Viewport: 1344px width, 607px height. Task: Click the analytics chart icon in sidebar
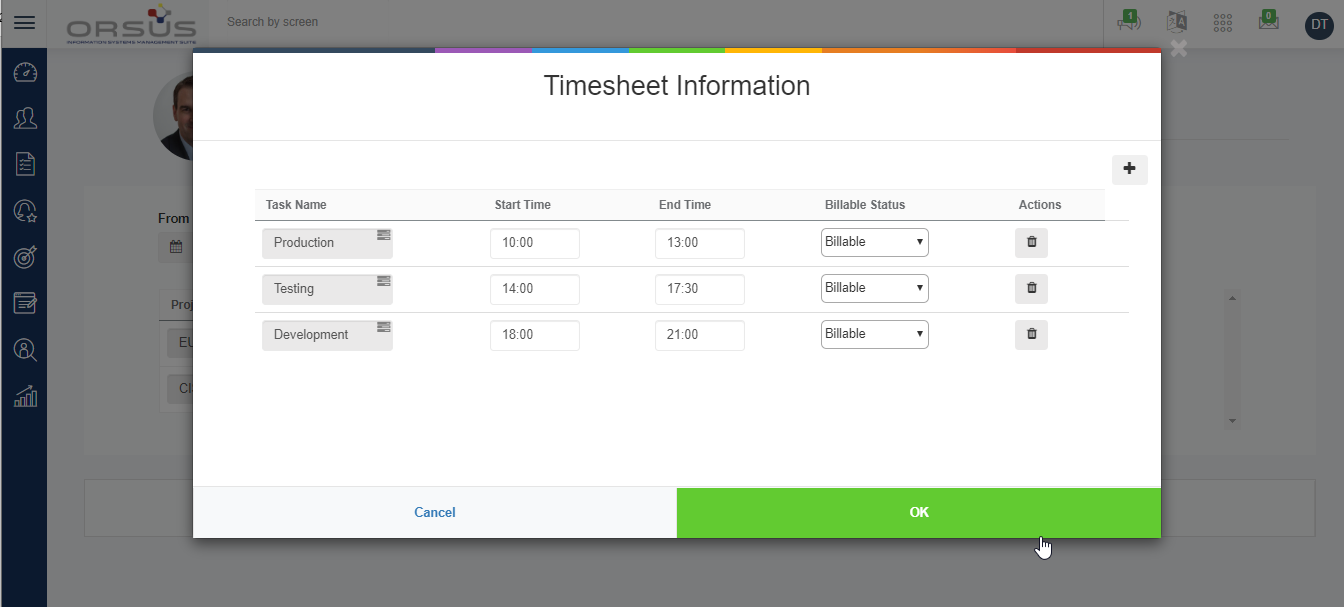click(25, 397)
